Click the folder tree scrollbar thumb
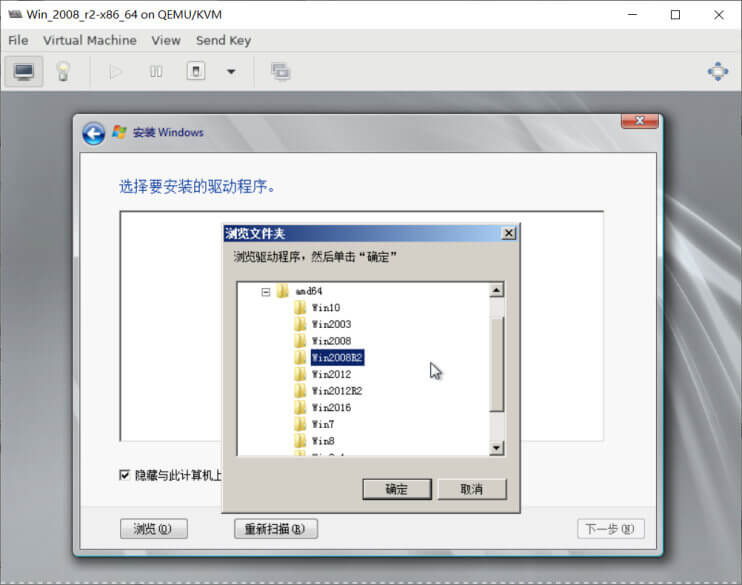Viewport: 742px width, 585px height. 496,364
